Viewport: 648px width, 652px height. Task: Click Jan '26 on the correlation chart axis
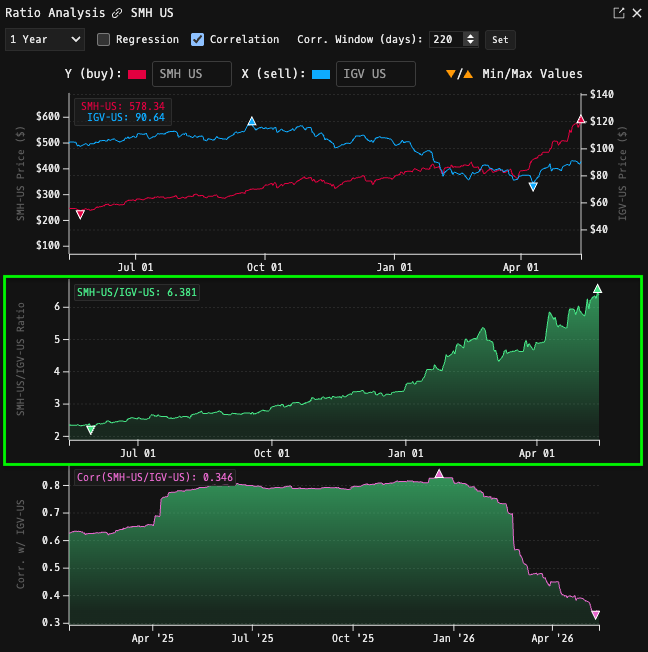pyautogui.click(x=454, y=638)
